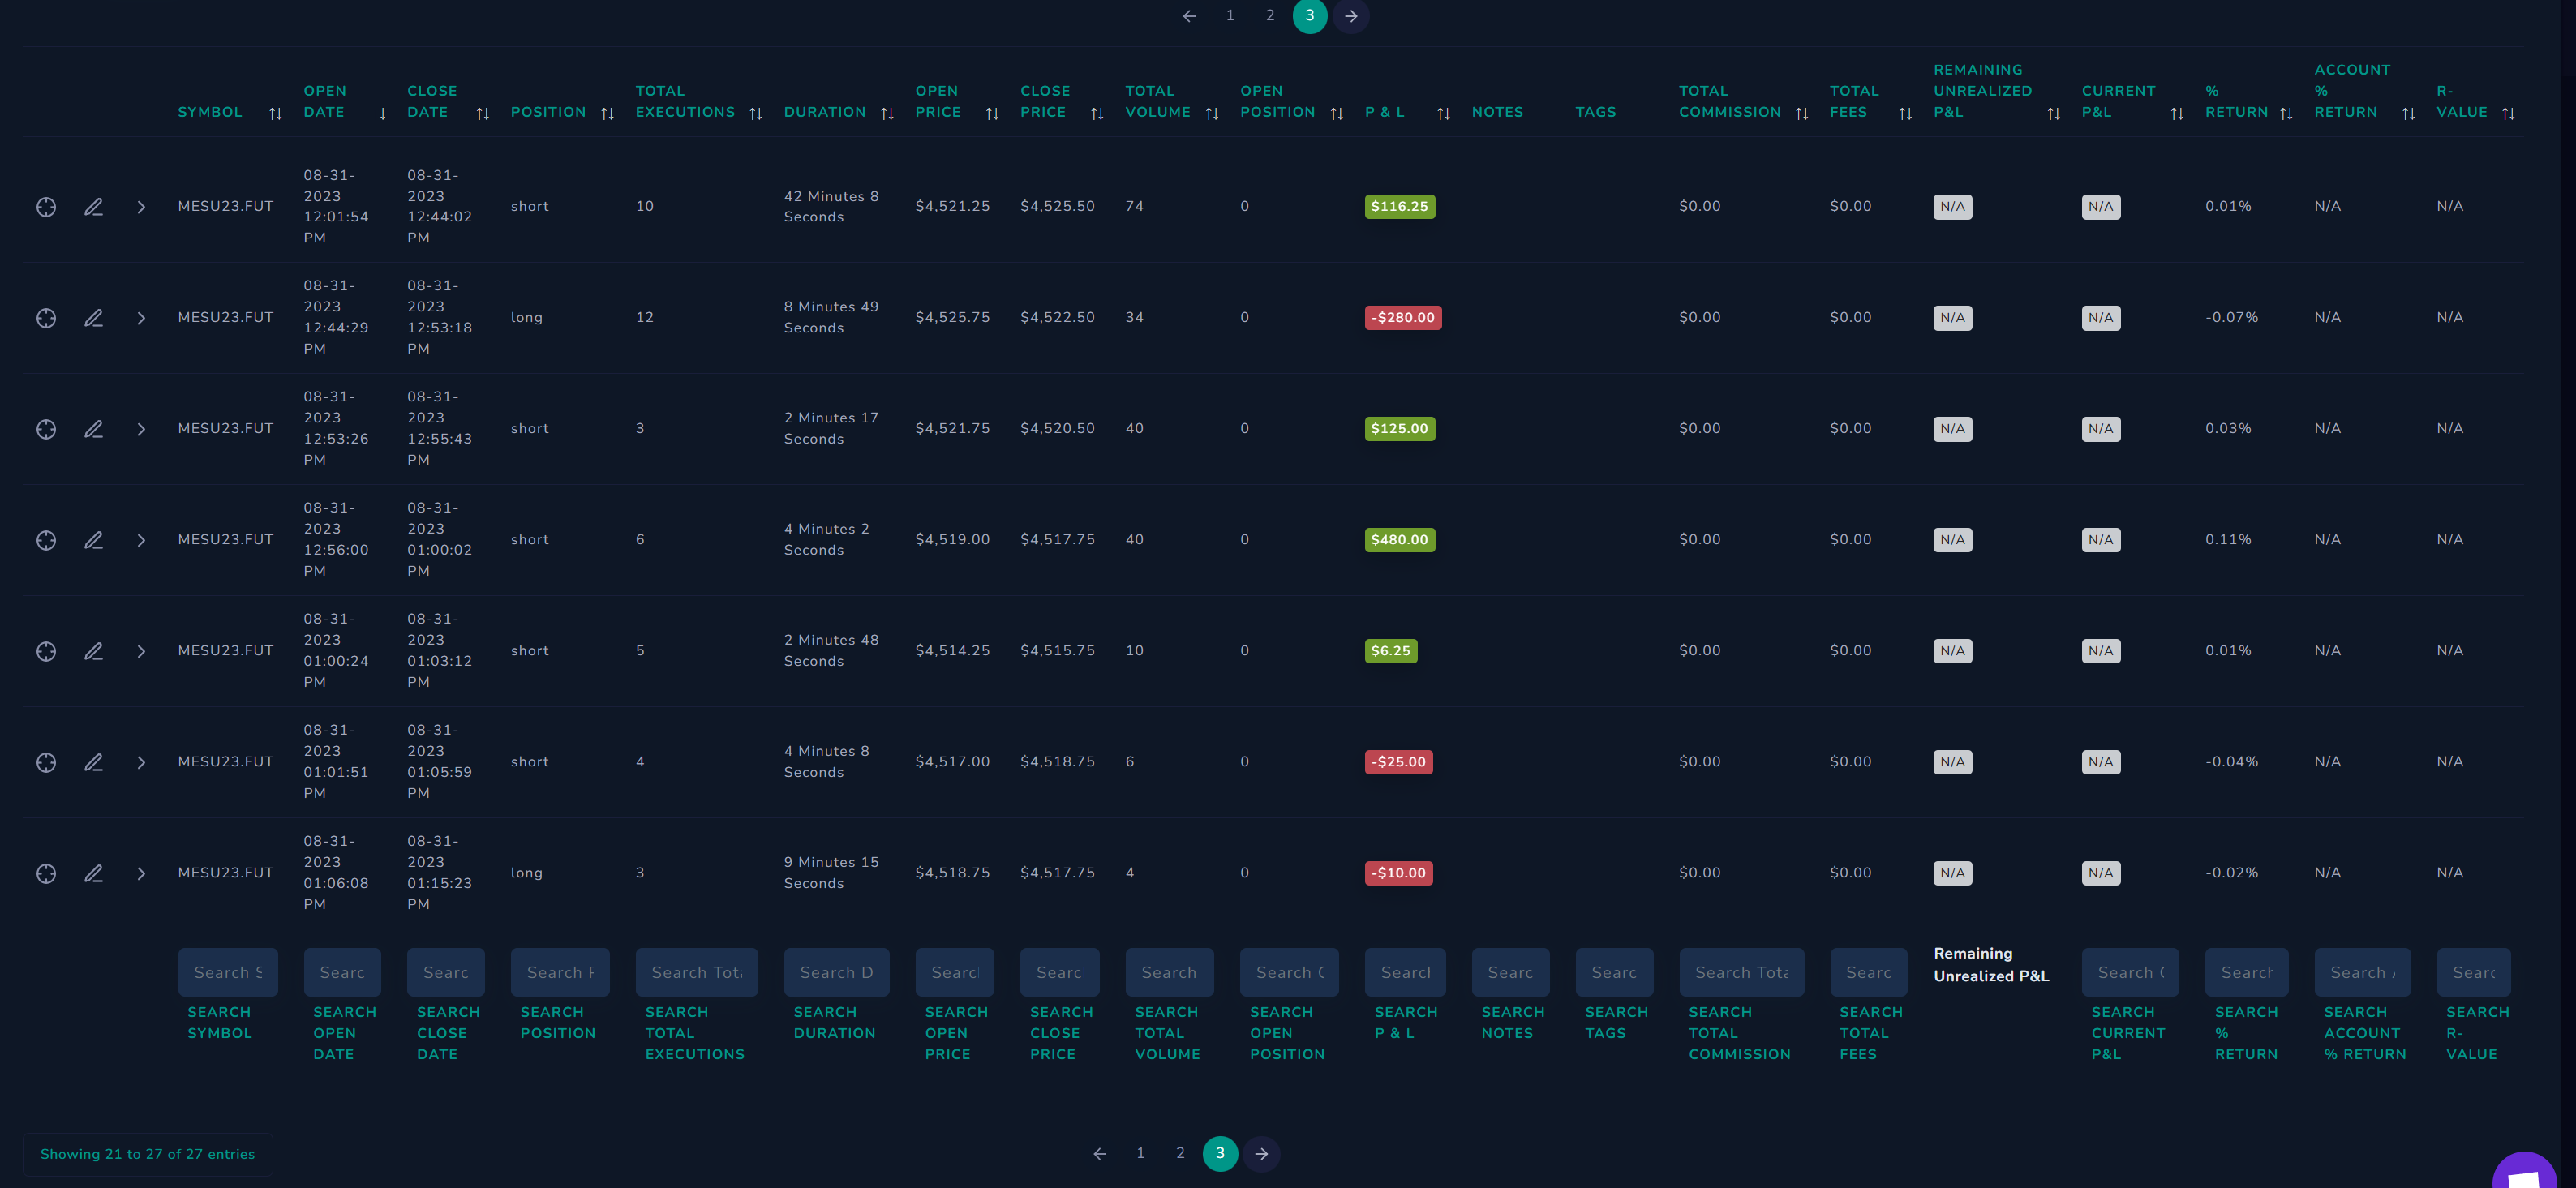Screen dimensions: 2576x1188
Task: Sort table by Duration column
Action: tap(887, 114)
